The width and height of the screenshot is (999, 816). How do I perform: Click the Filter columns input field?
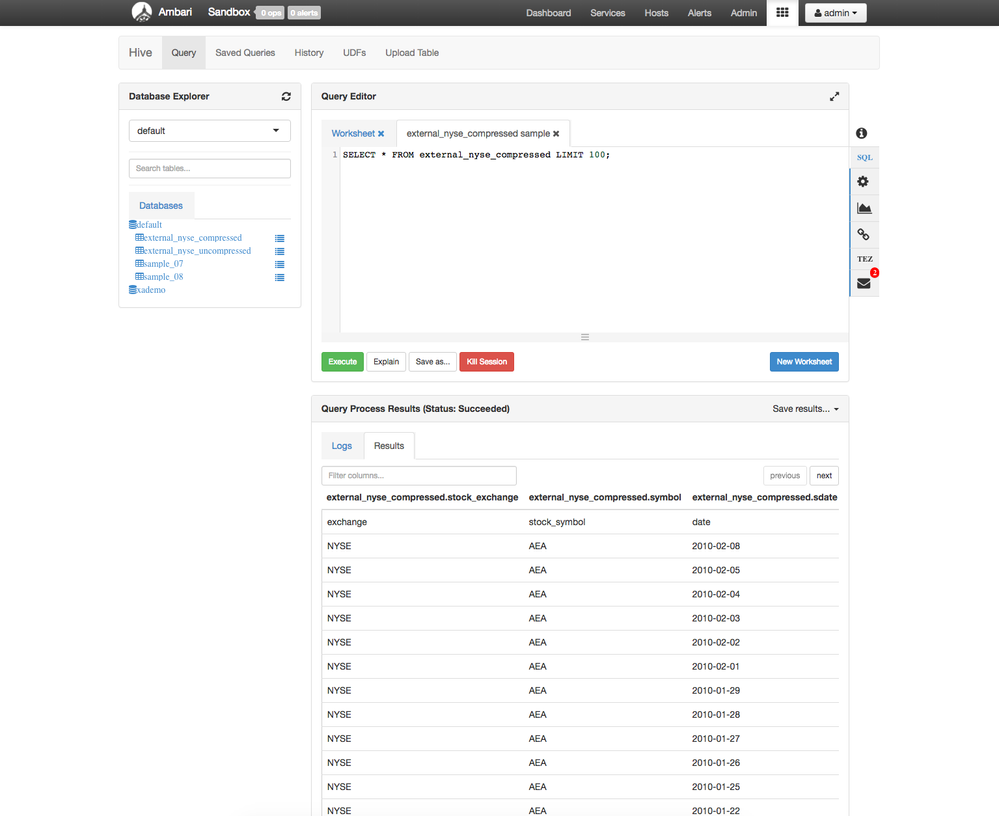pos(418,475)
